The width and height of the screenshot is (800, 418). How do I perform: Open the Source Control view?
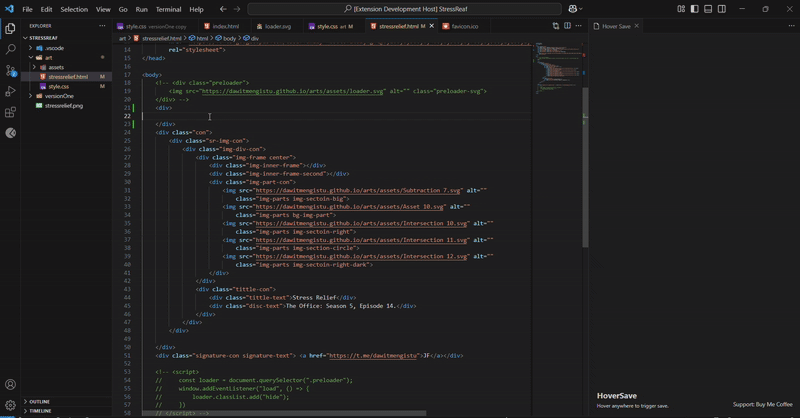click(10, 70)
